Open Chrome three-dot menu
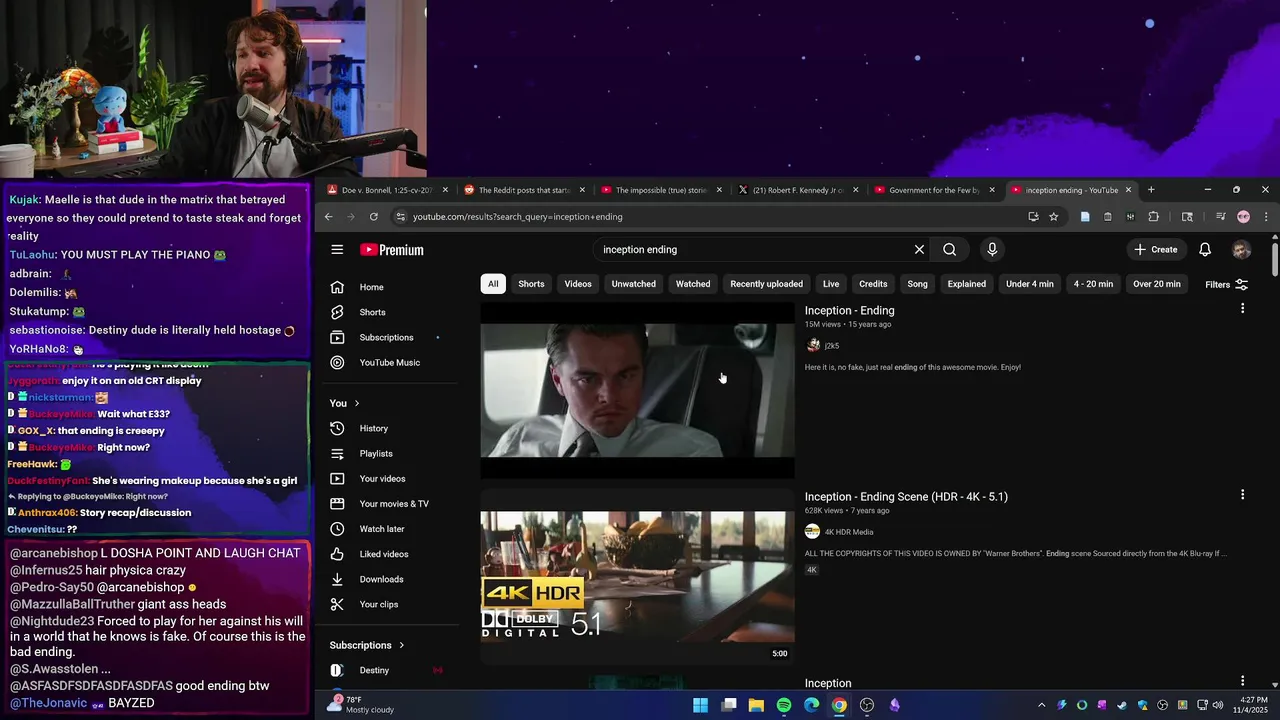Viewport: 1280px width, 720px height. click(1266, 216)
